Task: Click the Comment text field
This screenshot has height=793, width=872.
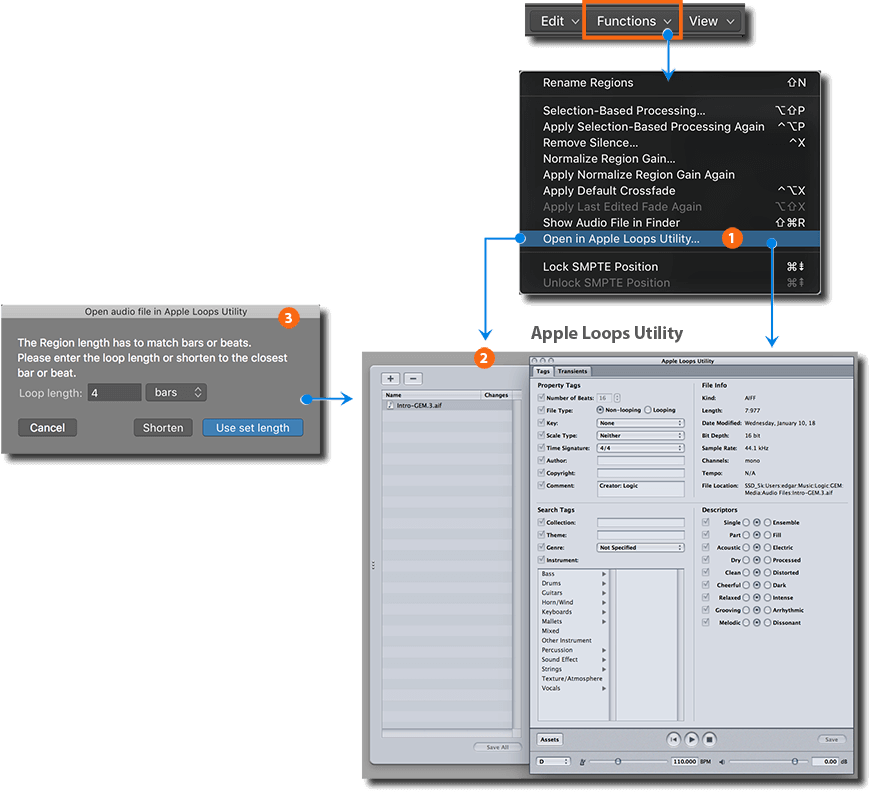Action: [641, 489]
